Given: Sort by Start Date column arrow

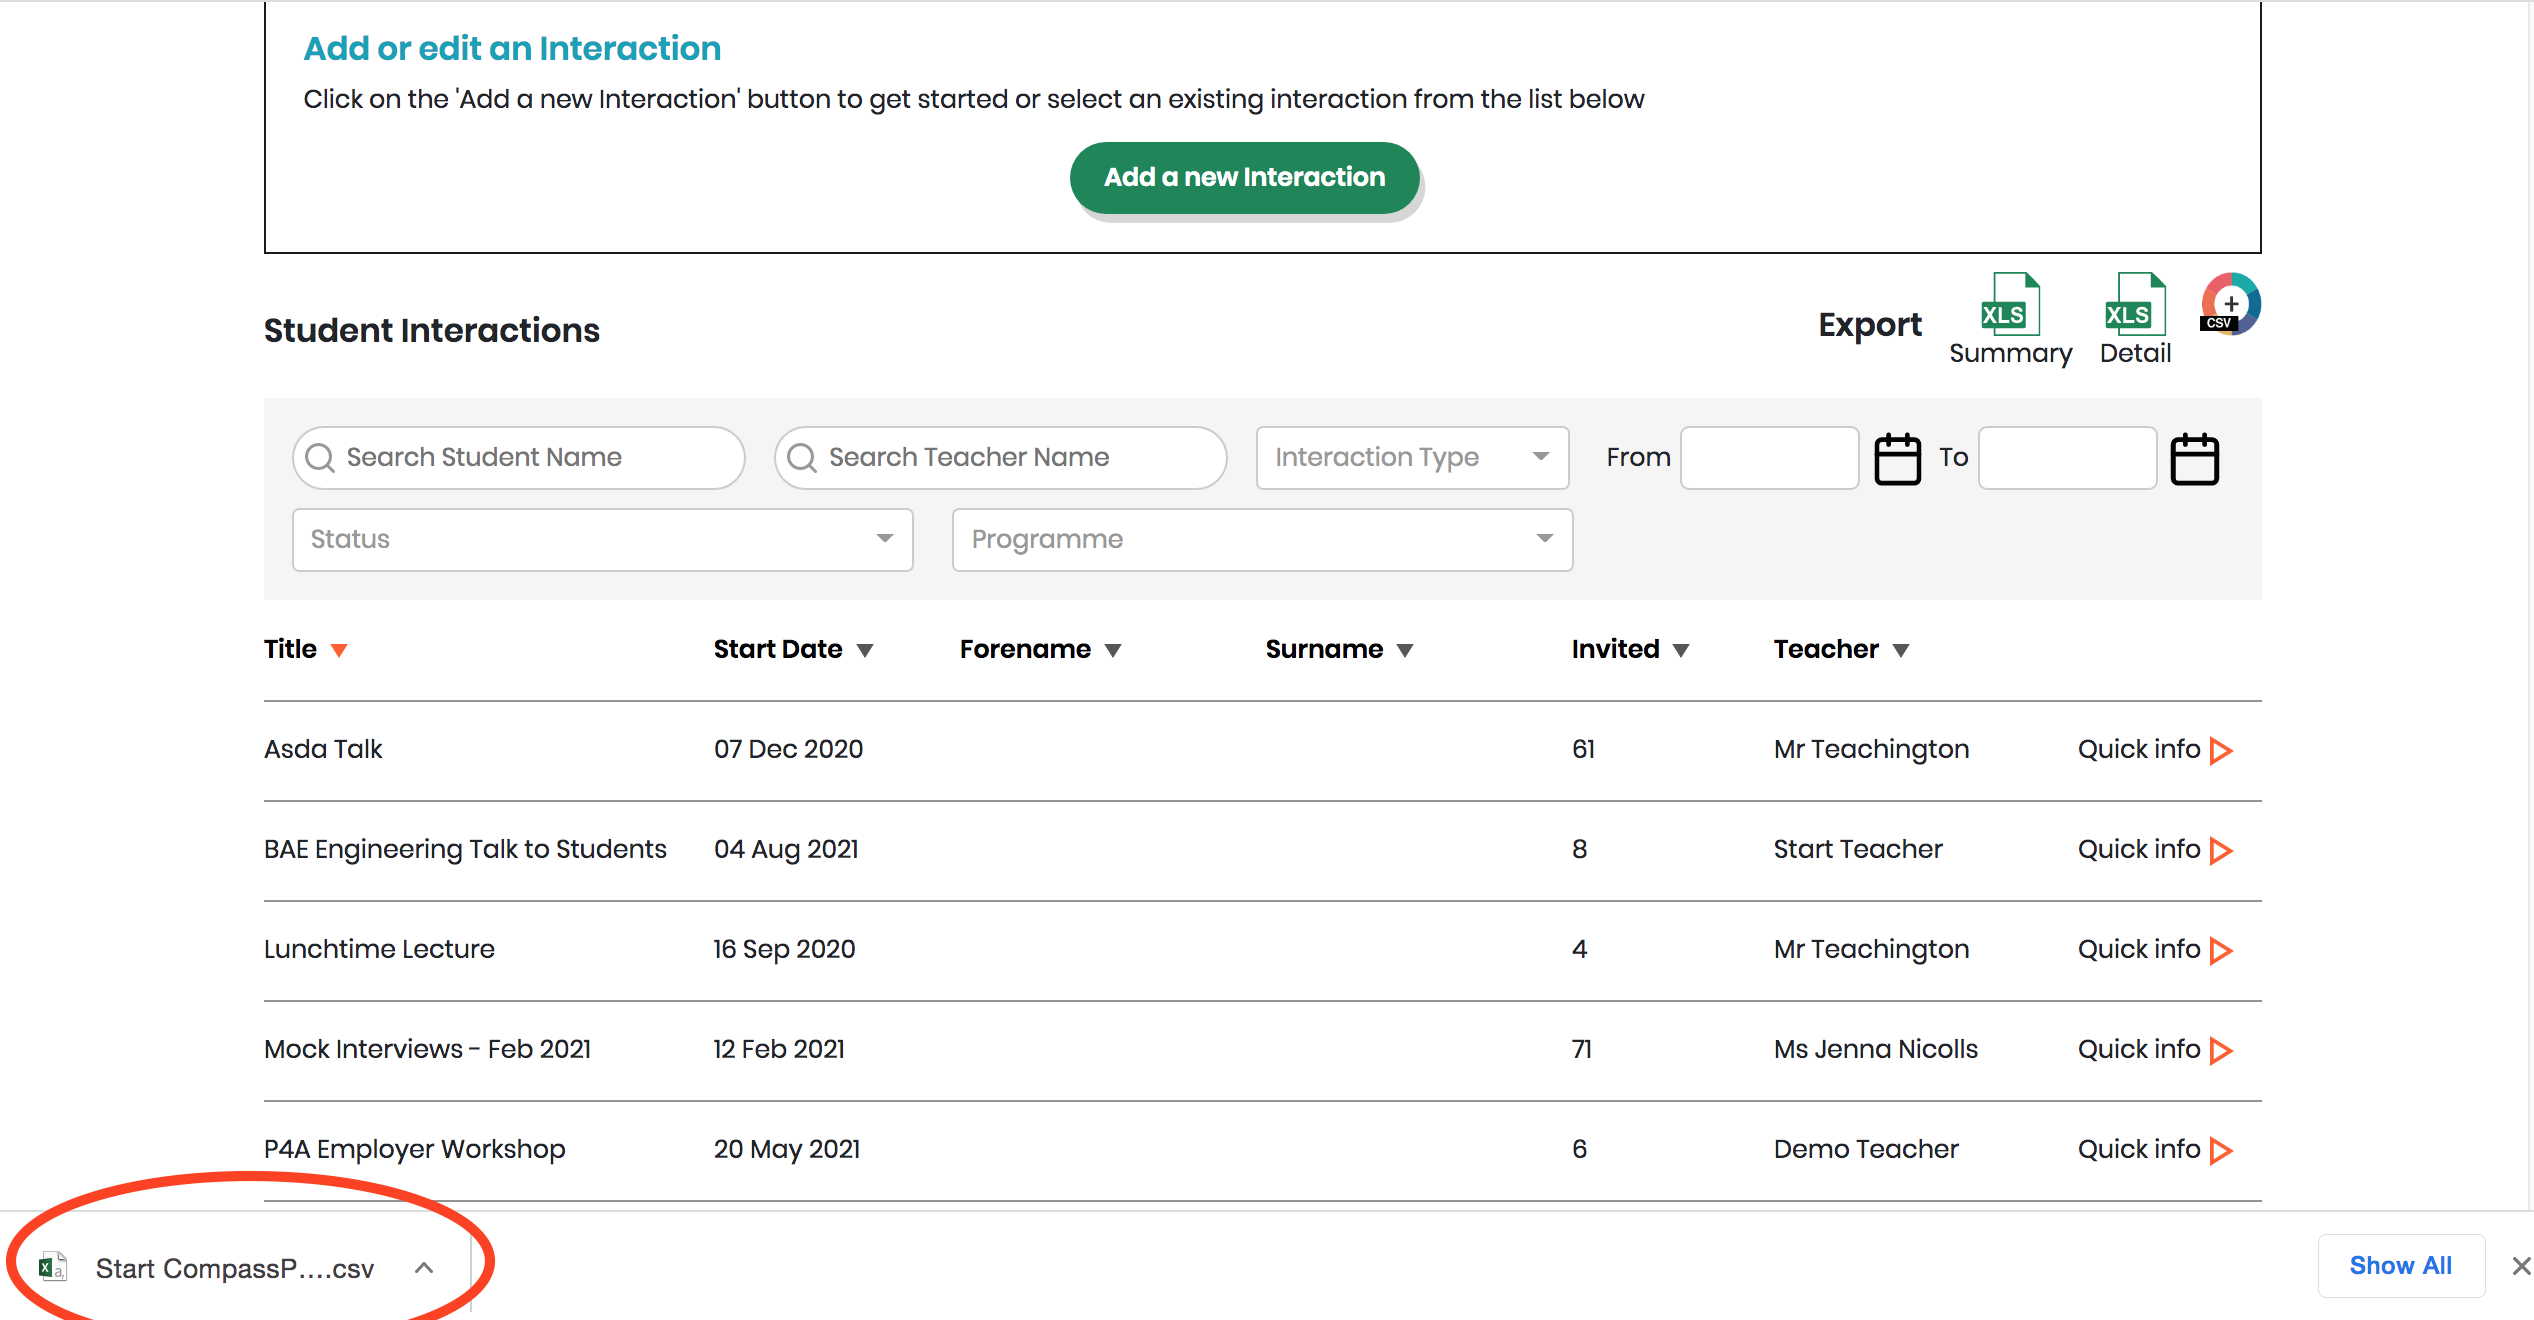Looking at the screenshot, I should (865, 651).
